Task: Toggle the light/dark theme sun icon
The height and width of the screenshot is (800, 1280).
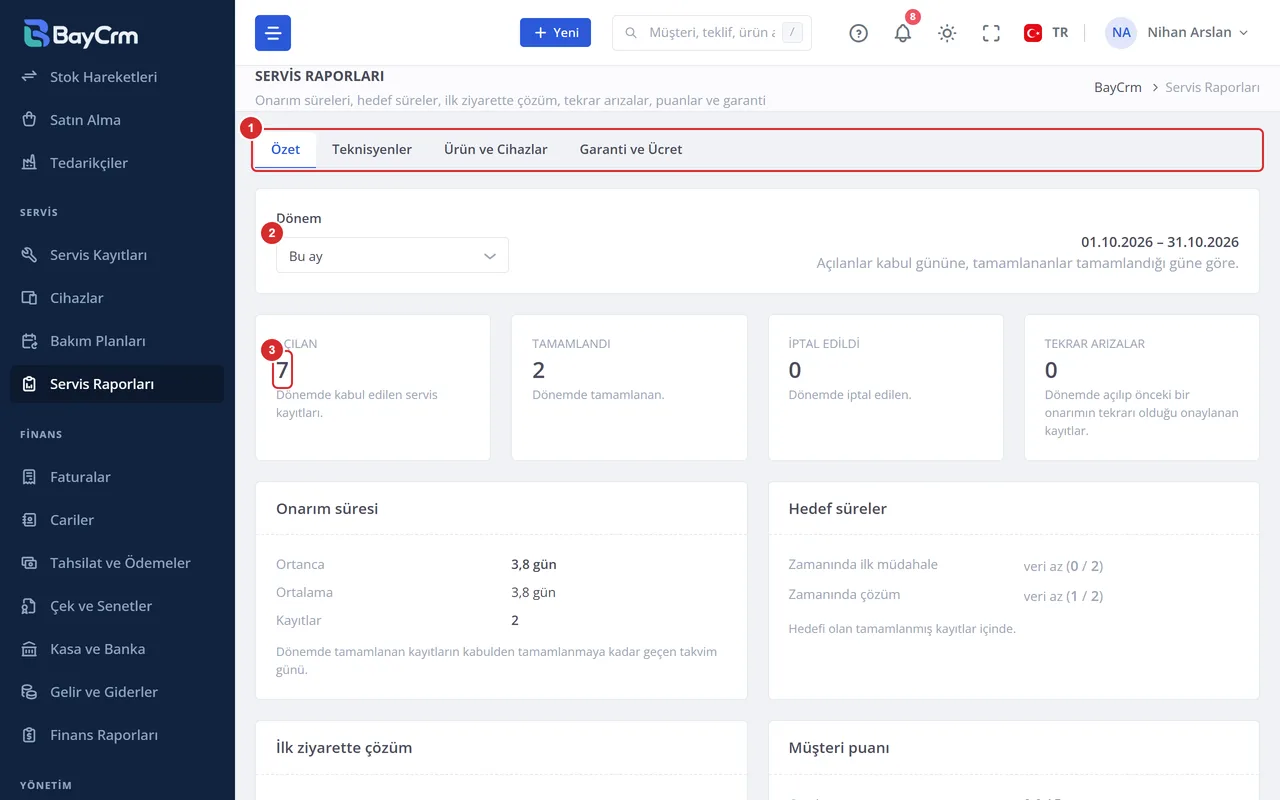Action: (947, 33)
